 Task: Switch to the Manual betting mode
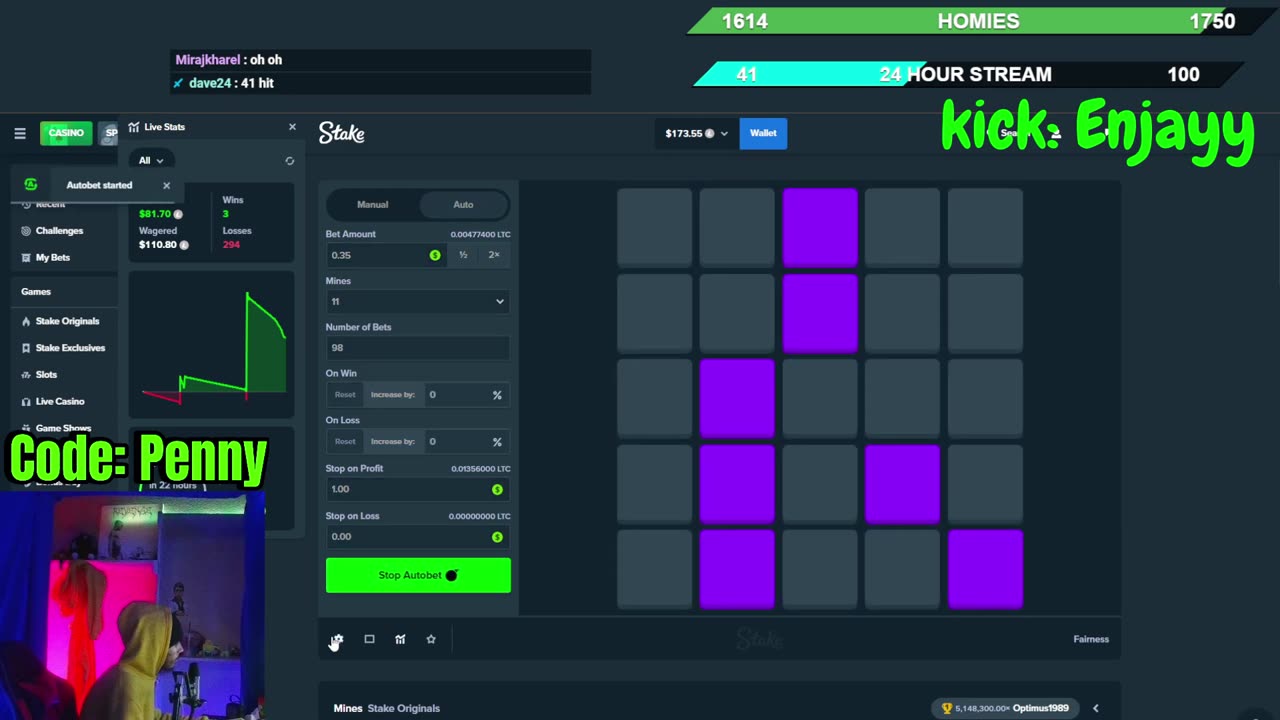pyautogui.click(x=372, y=205)
